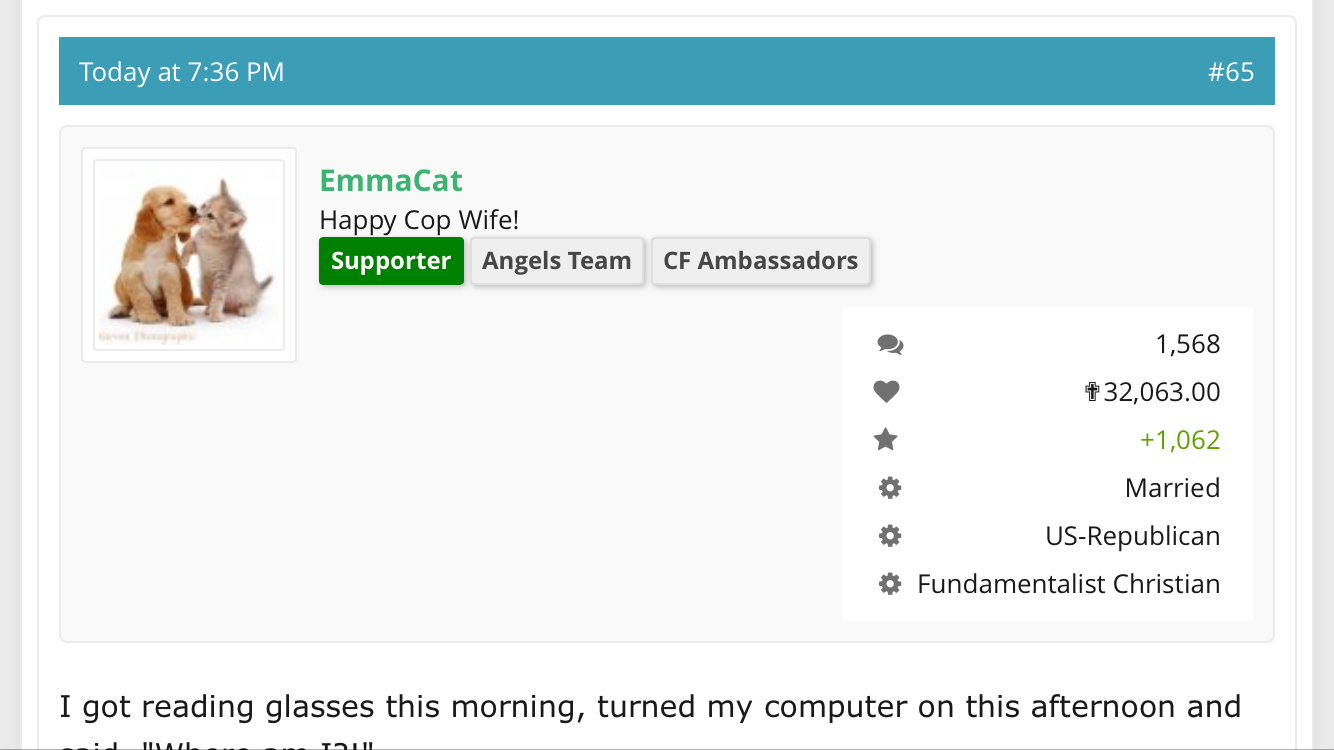
Task: Click the Married status text
Action: click(x=1172, y=488)
